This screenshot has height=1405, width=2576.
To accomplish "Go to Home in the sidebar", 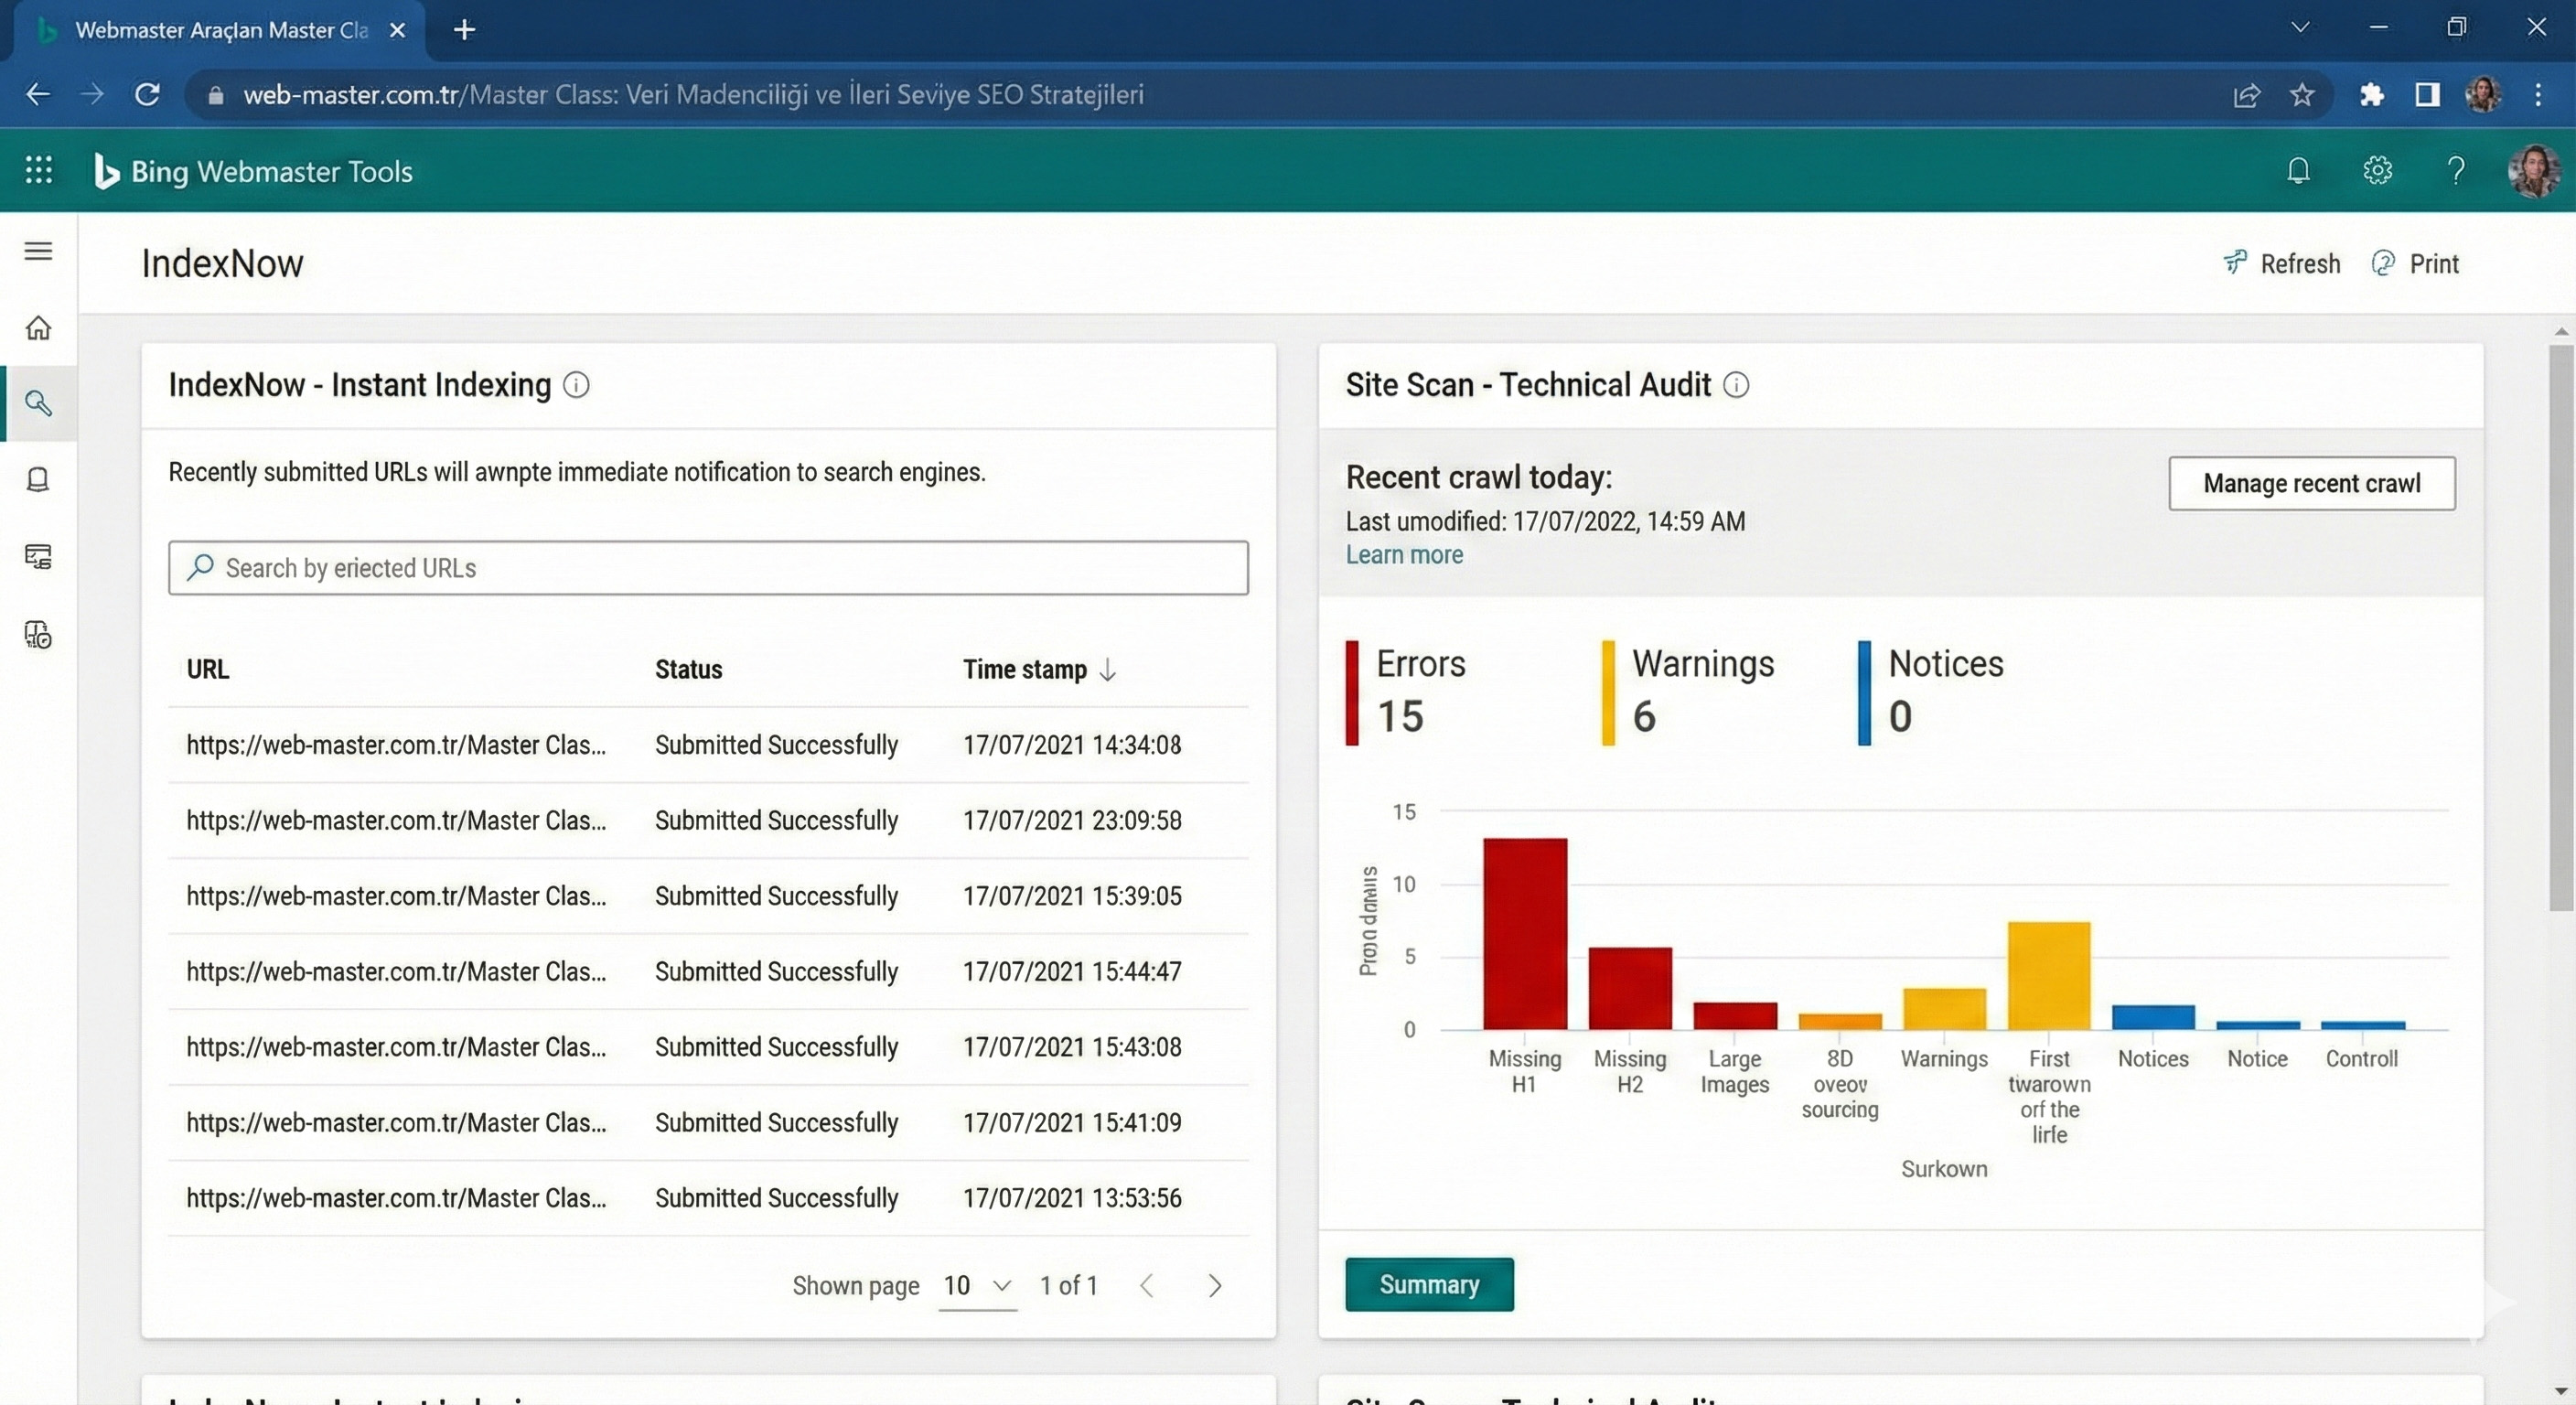I will [x=38, y=328].
